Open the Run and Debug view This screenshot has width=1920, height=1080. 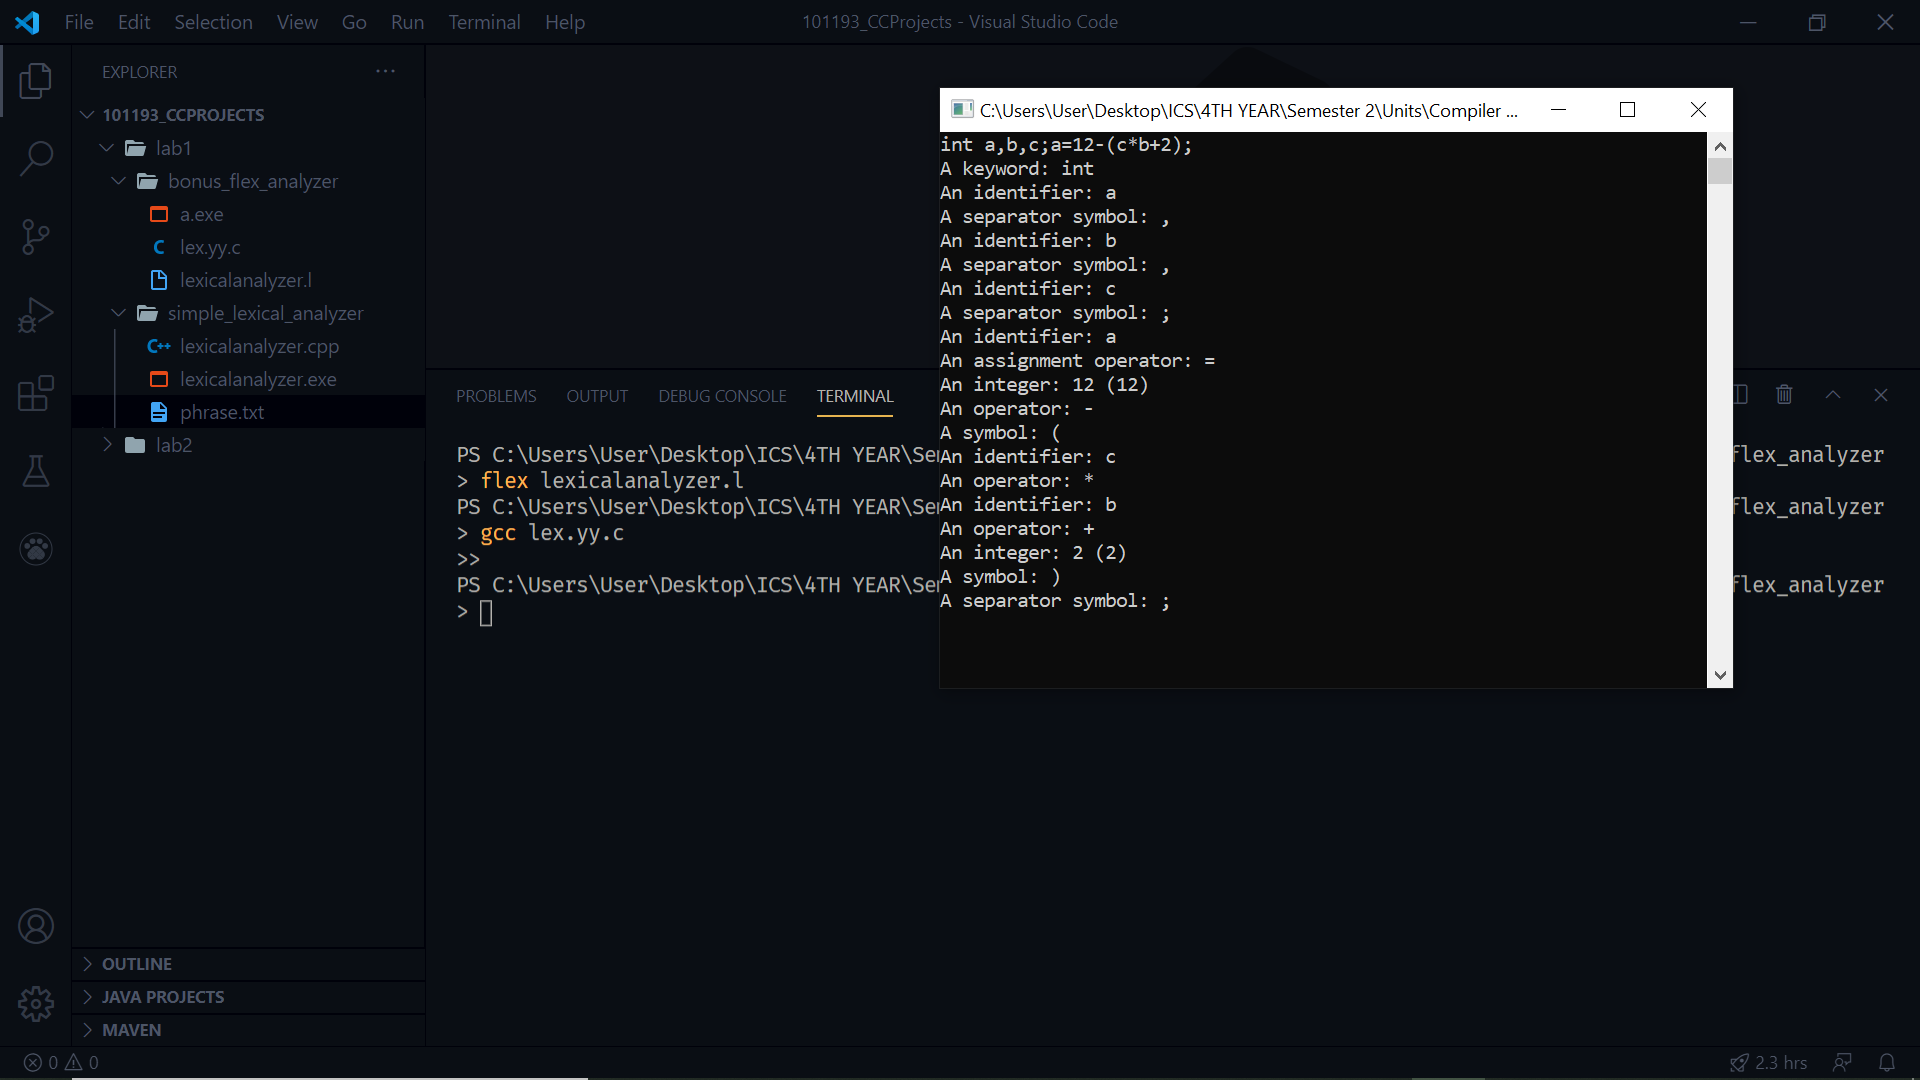pyautogui.click(x=36, y=315)
